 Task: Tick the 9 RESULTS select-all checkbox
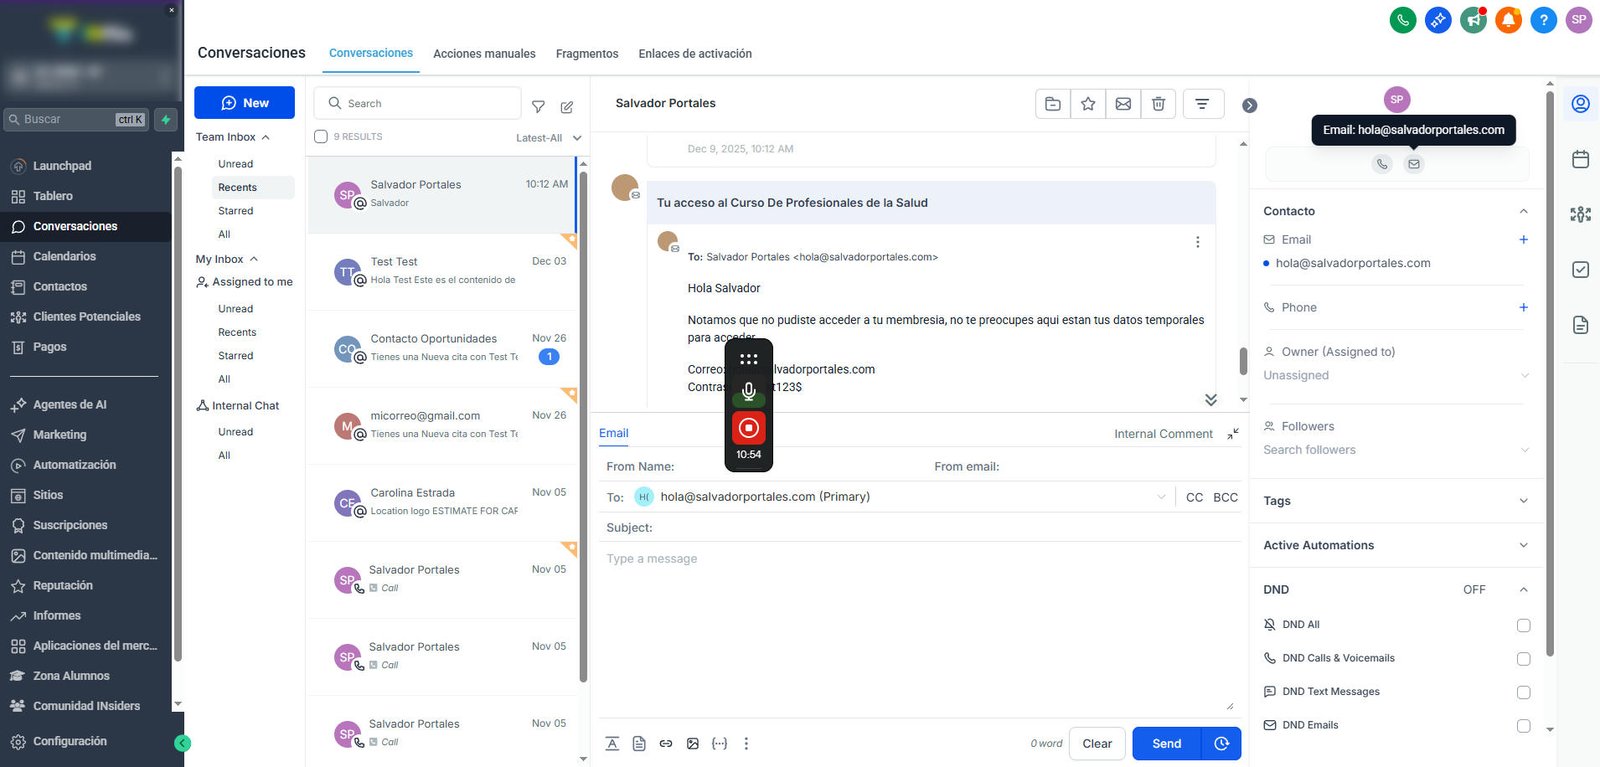pos(321,137)
